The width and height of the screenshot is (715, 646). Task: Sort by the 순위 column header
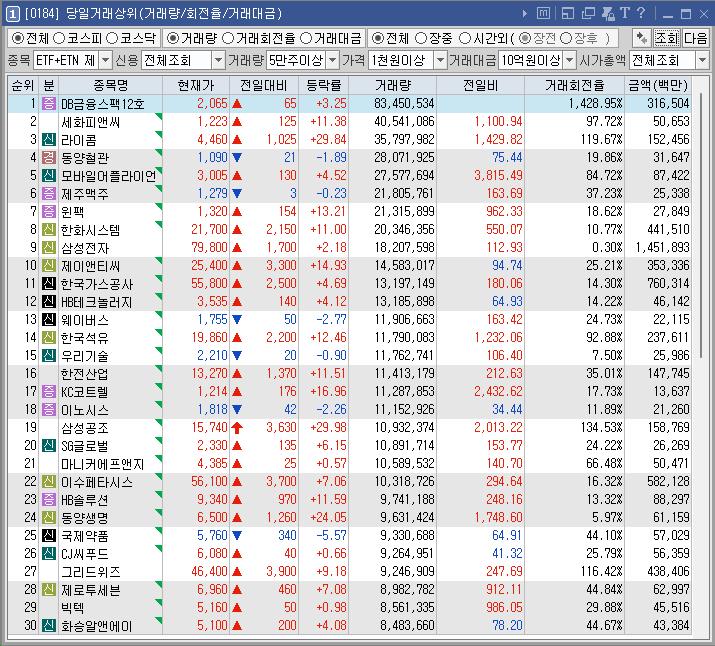coord(23,85)
